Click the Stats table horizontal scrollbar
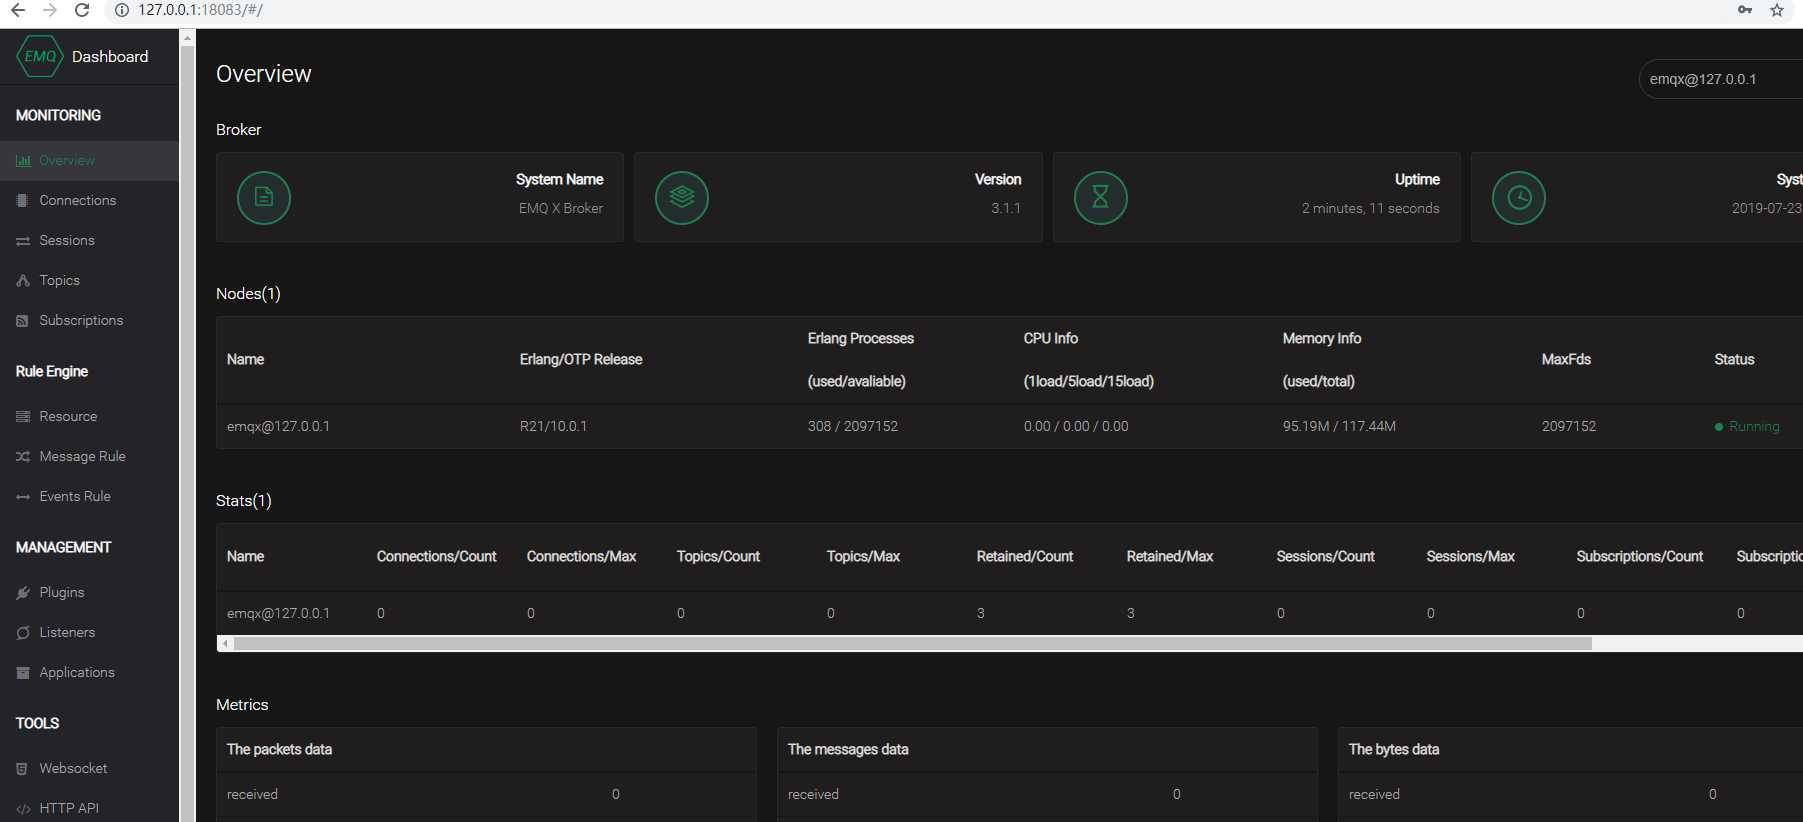This screenshot has width=1803, height=822. pos(912,643)
